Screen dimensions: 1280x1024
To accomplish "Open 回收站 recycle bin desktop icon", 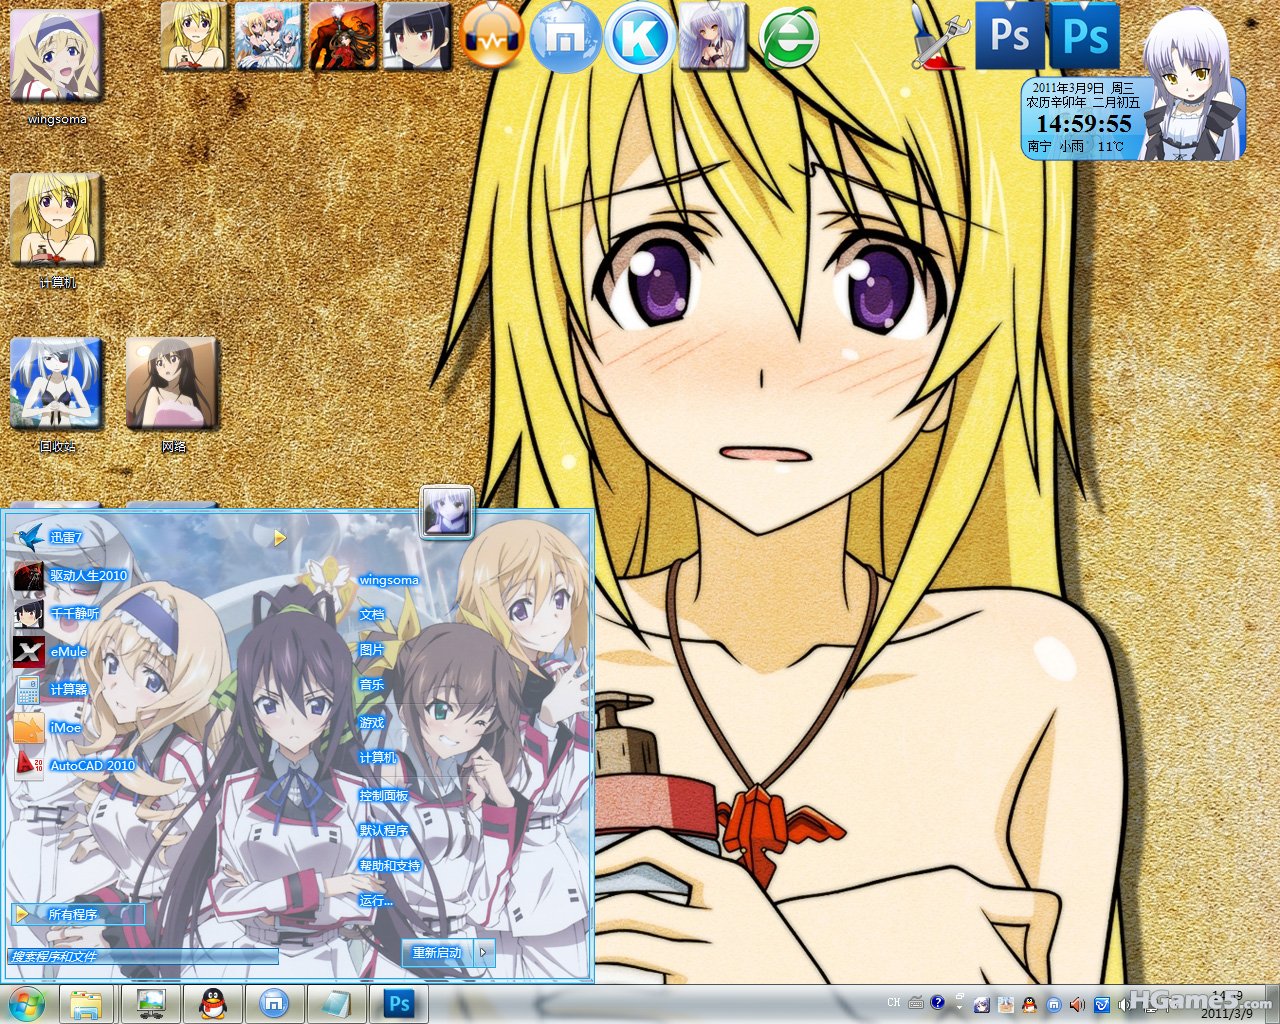I will point(56,386).
